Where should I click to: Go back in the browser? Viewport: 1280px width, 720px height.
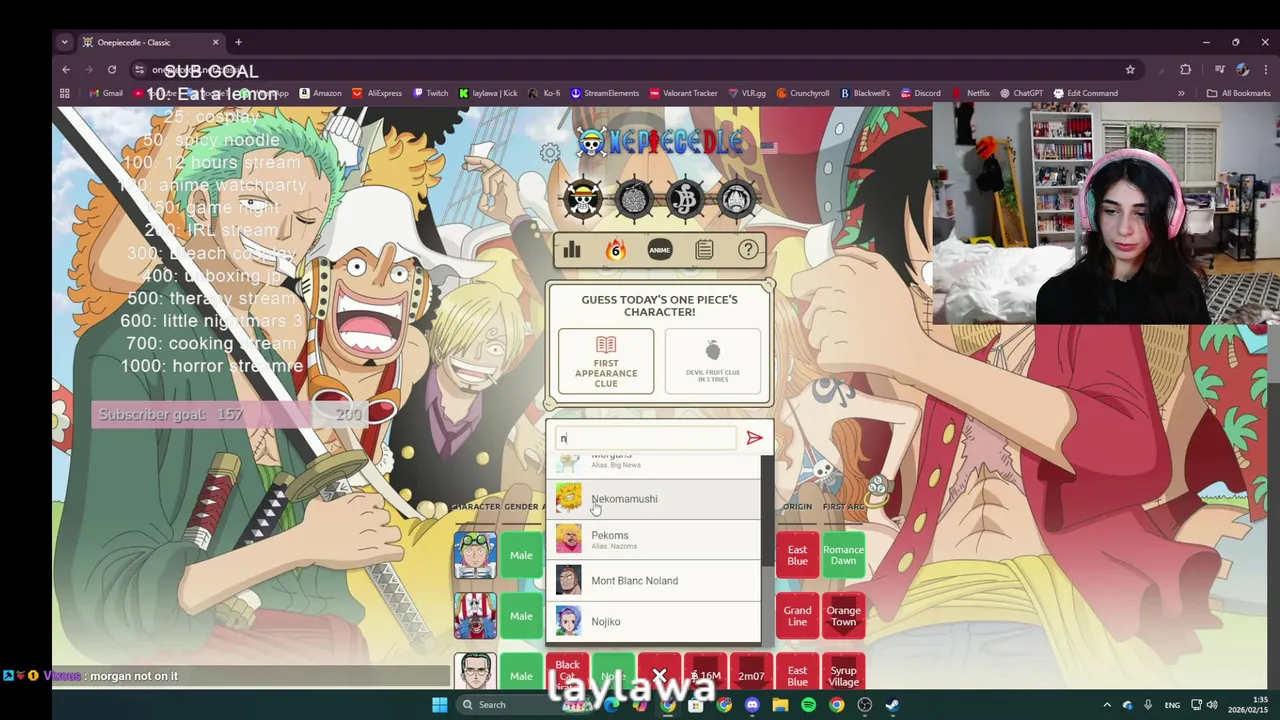click(x=66, y=69)
